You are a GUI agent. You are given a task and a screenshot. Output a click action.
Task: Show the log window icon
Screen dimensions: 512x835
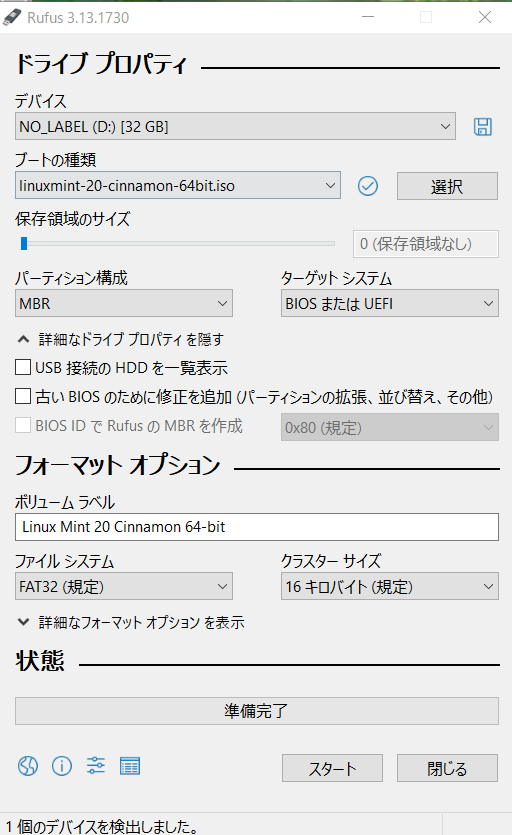(130, 766)
